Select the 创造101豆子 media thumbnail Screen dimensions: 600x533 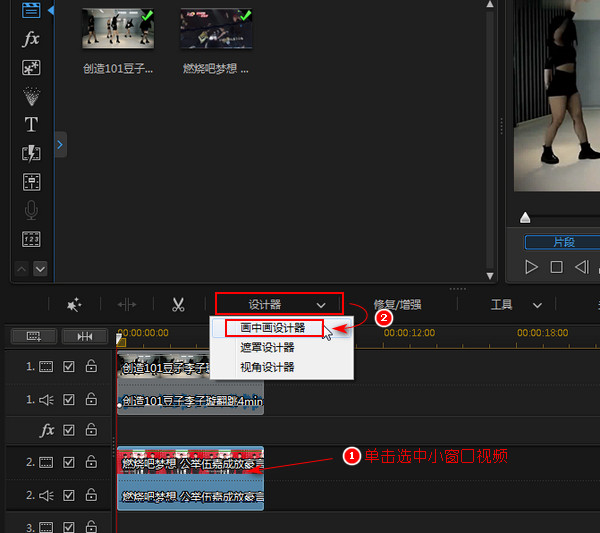click(118, 28)
